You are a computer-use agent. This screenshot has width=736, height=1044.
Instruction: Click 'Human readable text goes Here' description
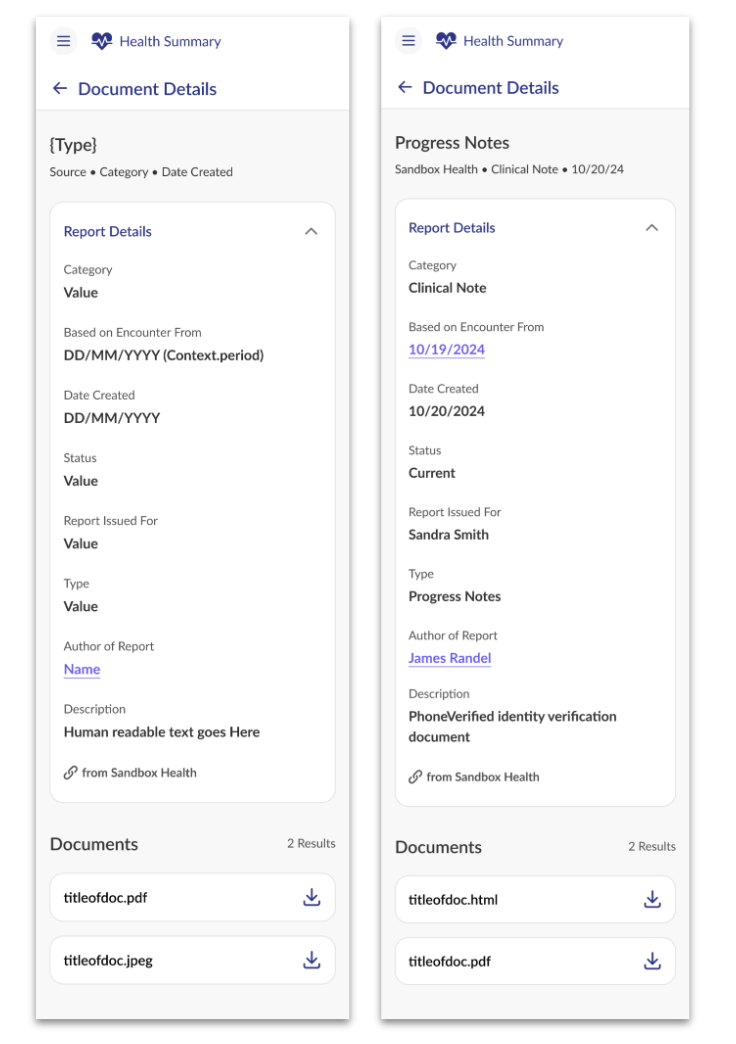[161, 732]
